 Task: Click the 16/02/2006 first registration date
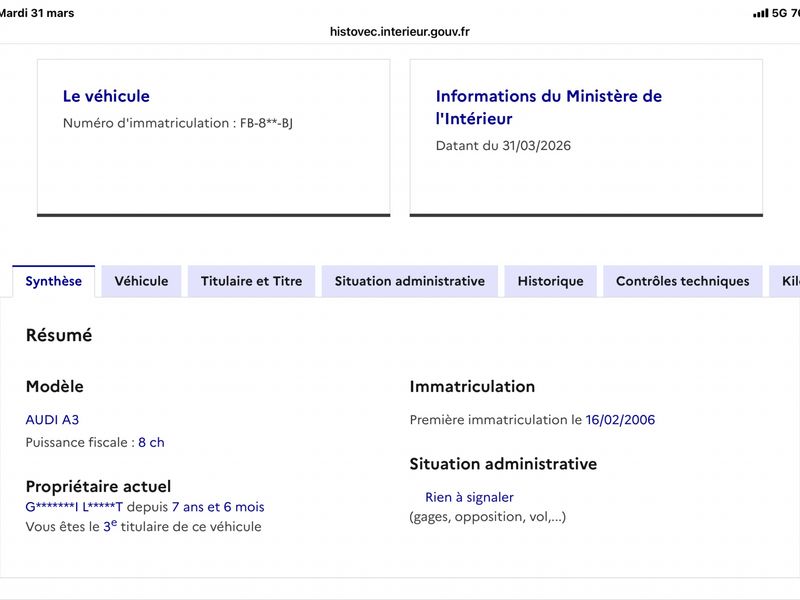(620, 420)
